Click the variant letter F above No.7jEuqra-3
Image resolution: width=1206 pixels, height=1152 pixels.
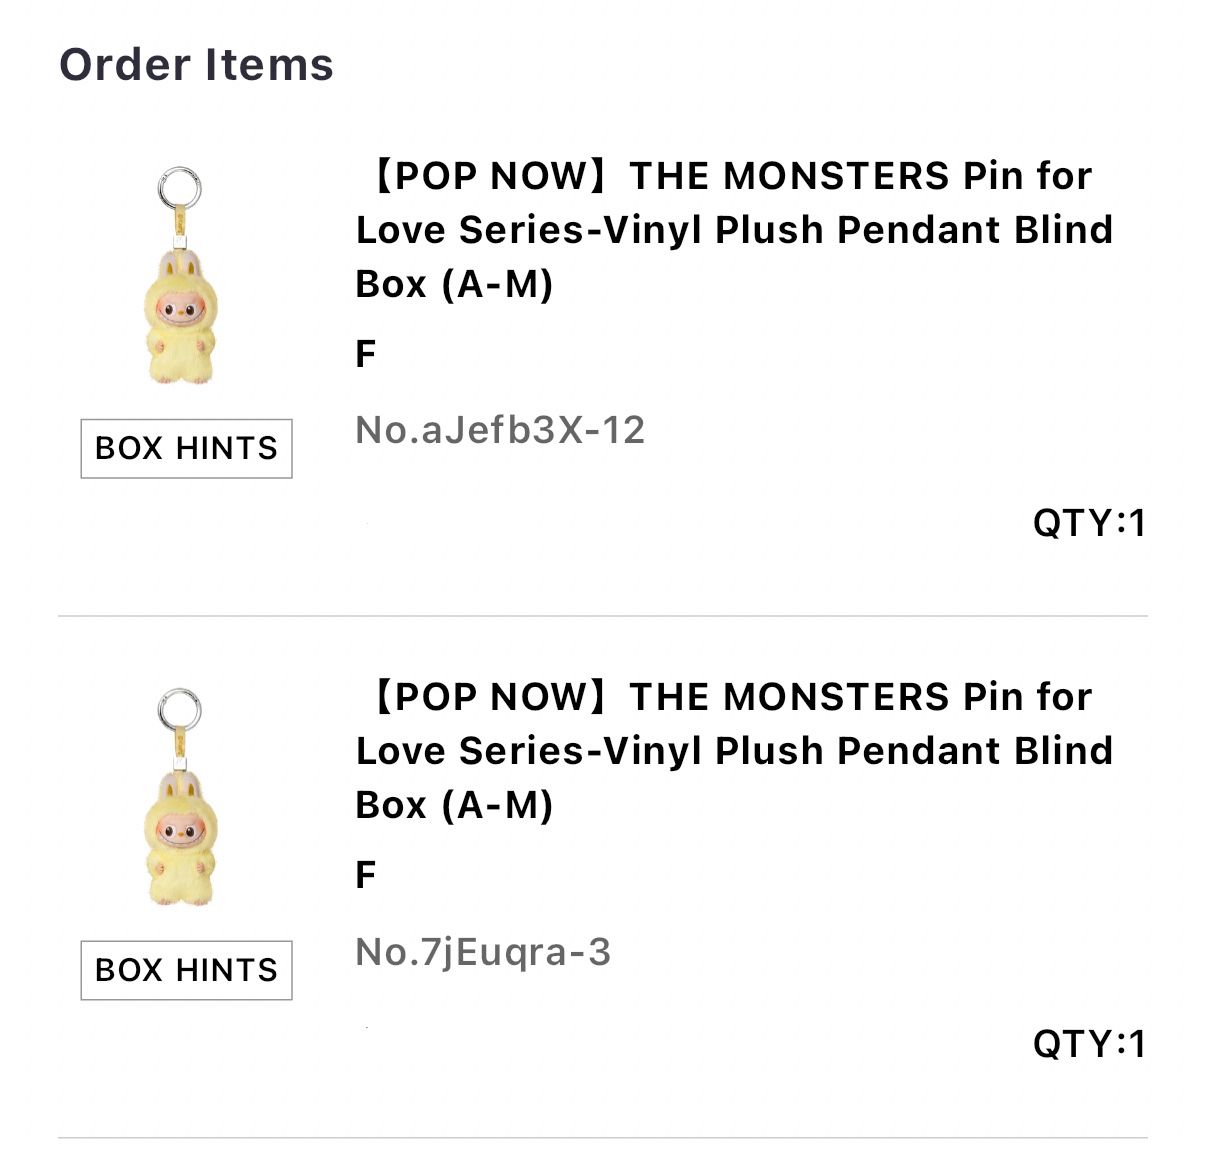(366, 875)
